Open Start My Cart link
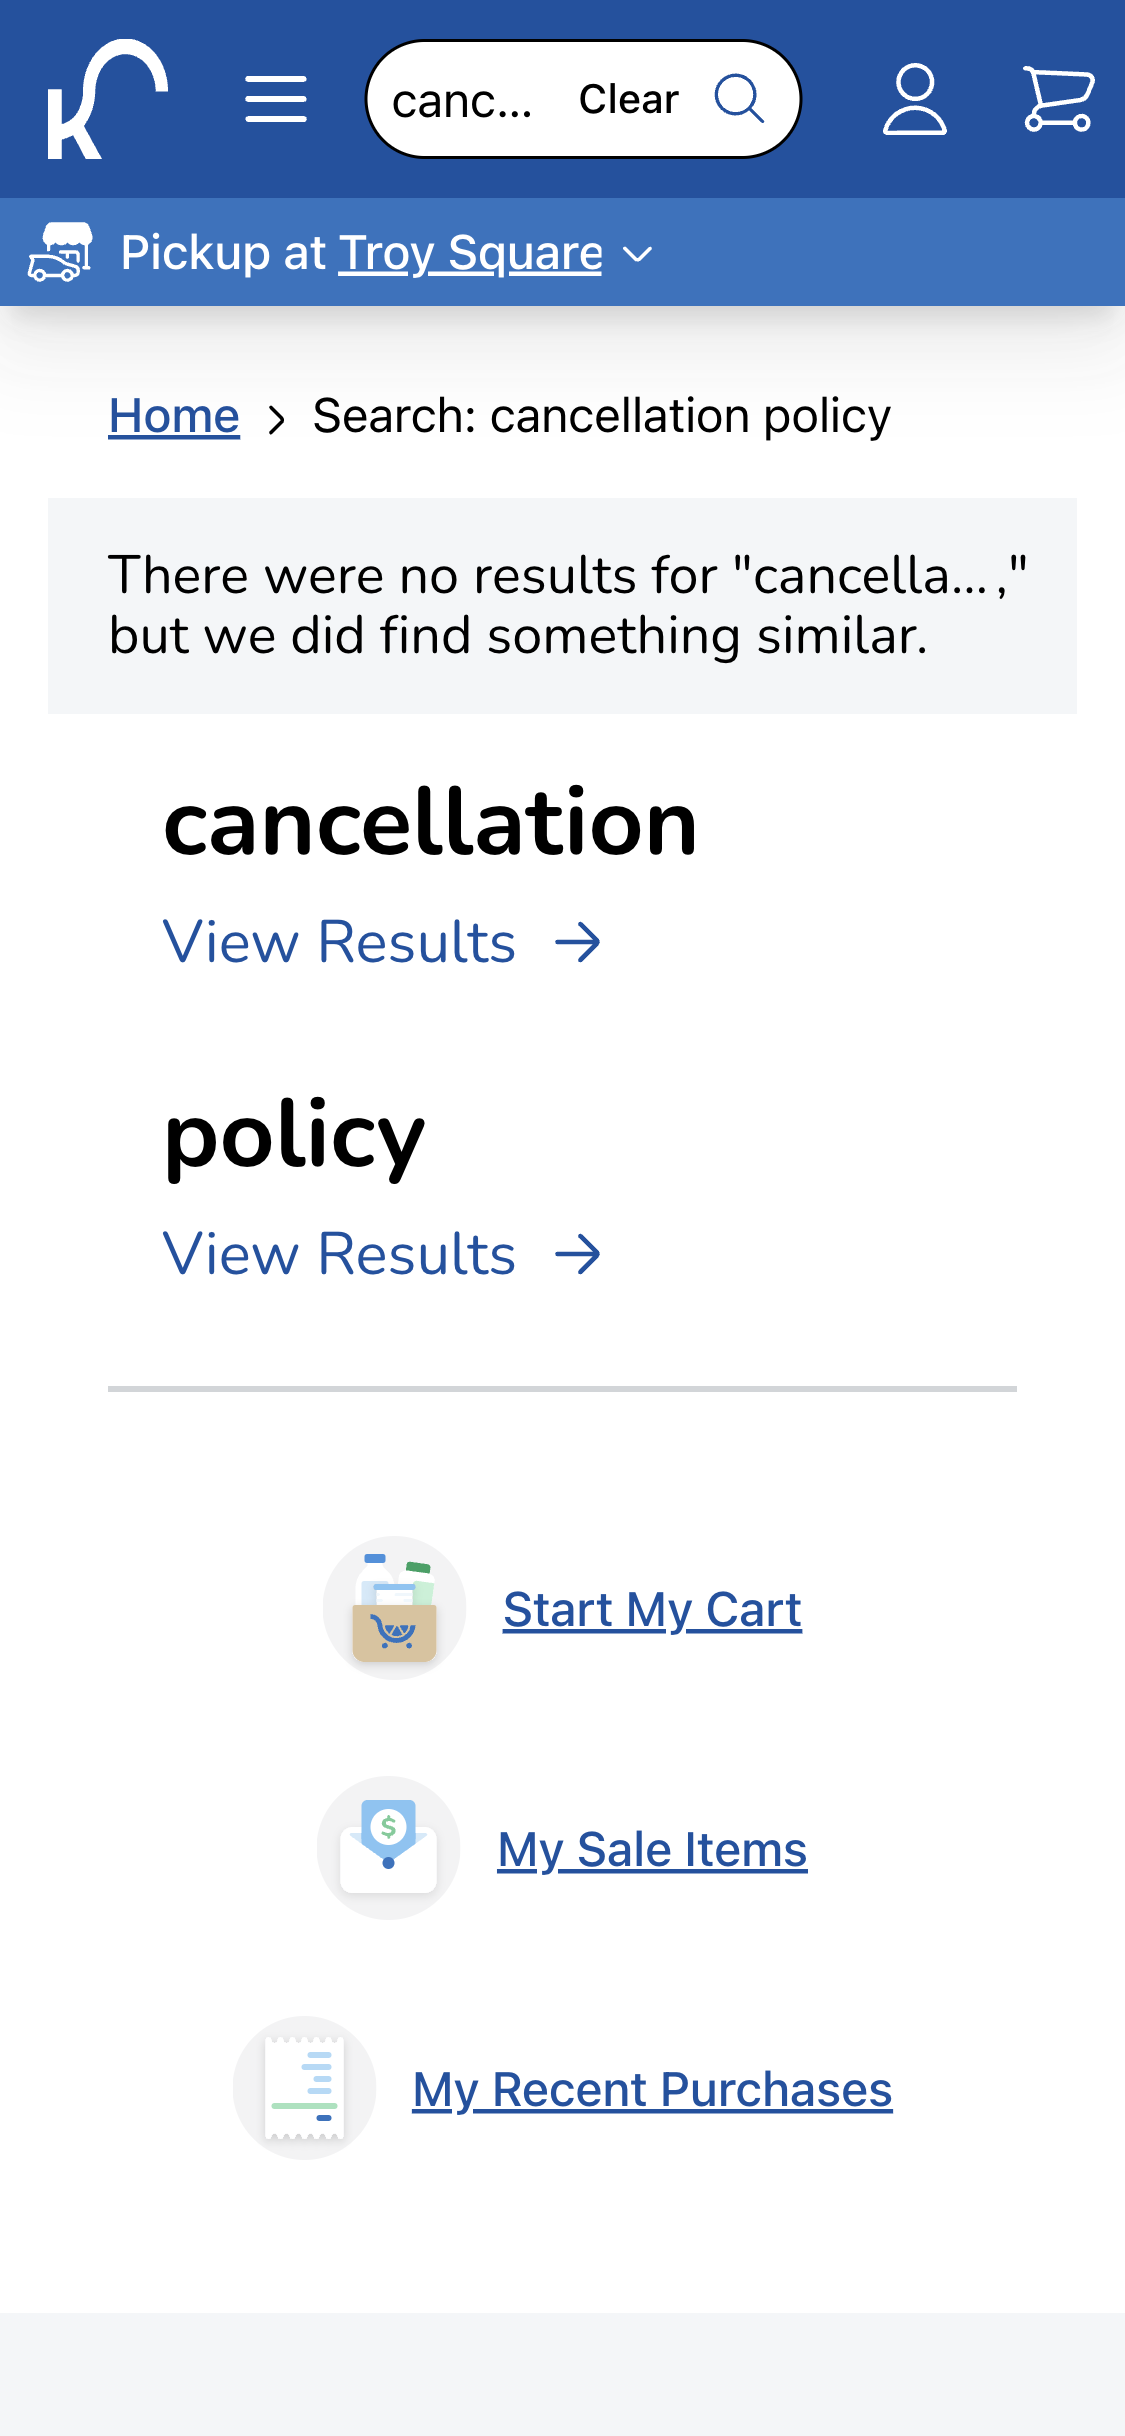 [x=652, y=1608]
